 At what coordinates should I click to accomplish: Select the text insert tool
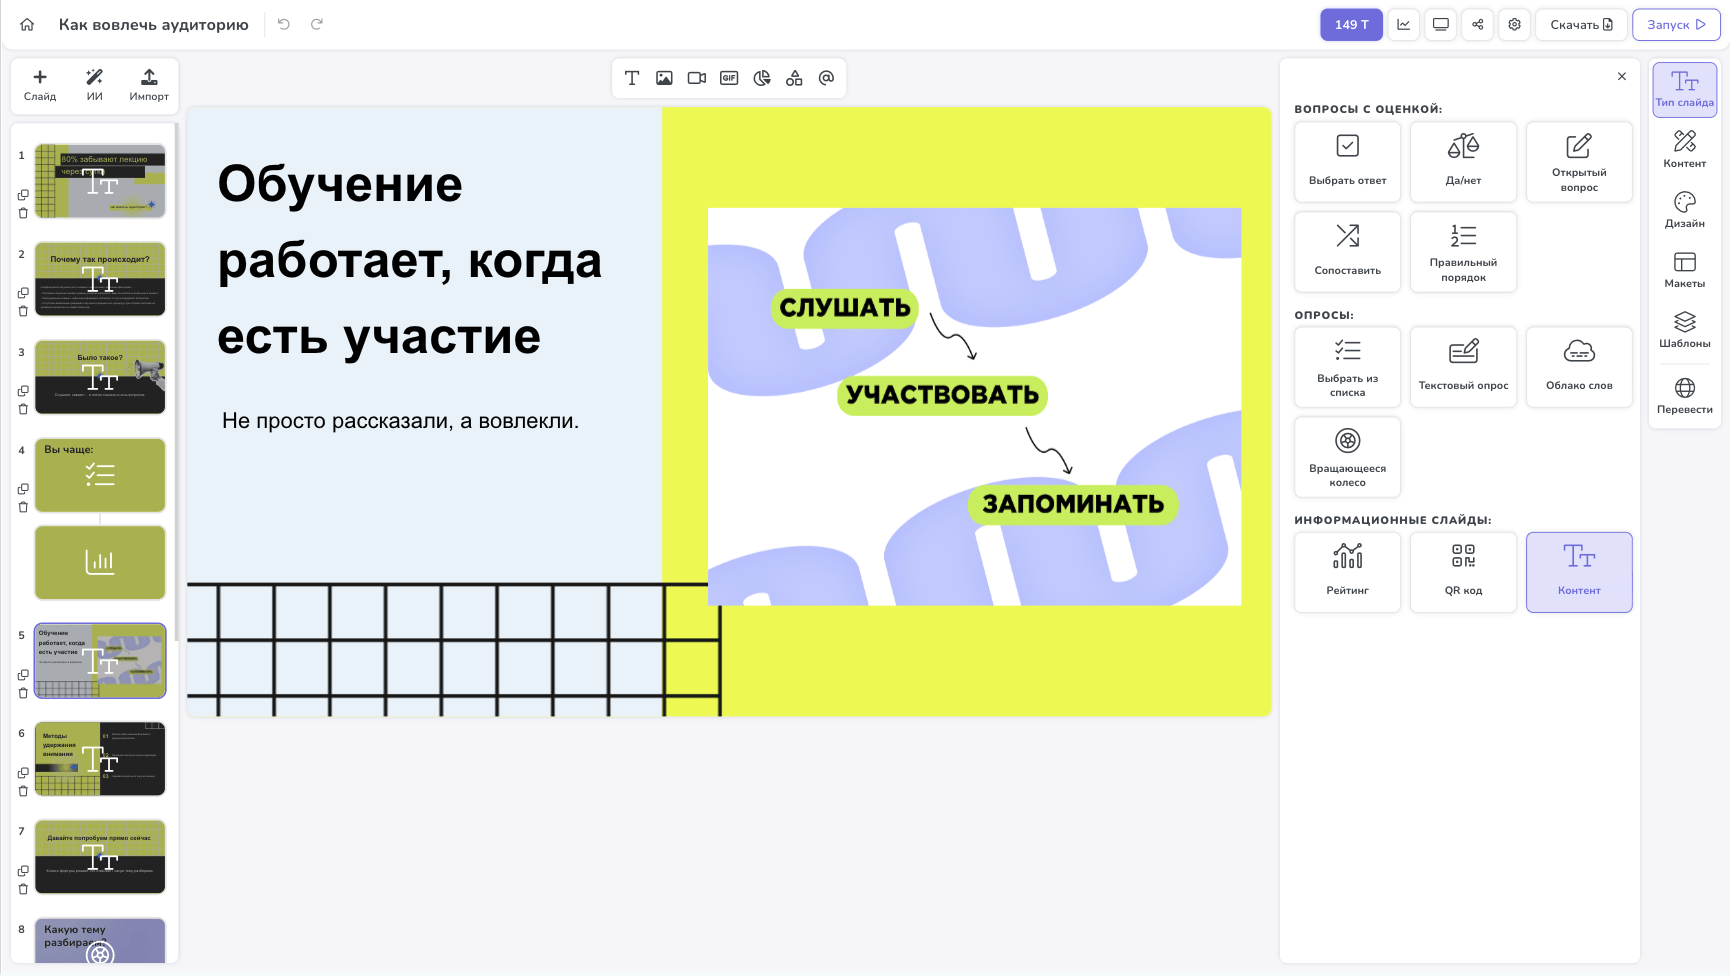click(x=632, y=78)
